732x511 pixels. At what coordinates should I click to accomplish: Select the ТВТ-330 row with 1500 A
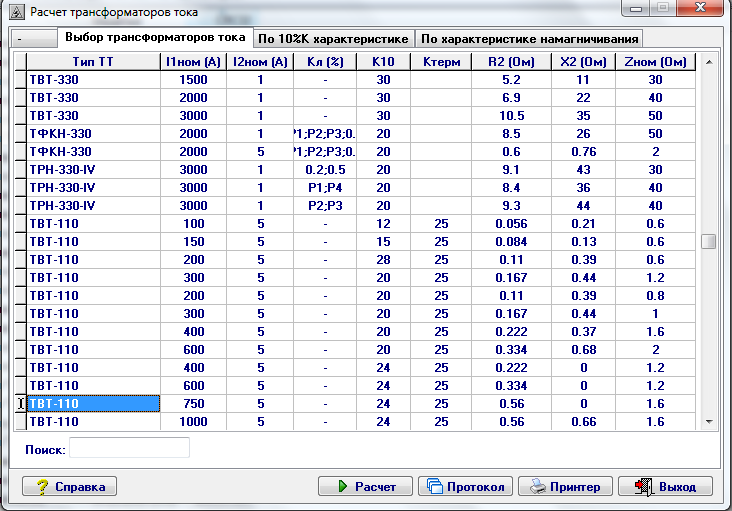tap(355, 80)
